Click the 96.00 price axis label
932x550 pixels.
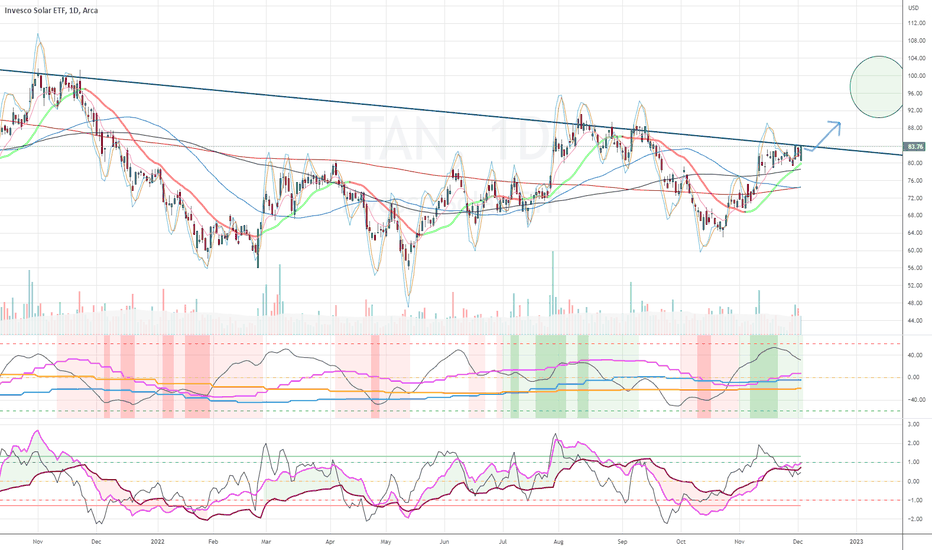click(915, 93)
